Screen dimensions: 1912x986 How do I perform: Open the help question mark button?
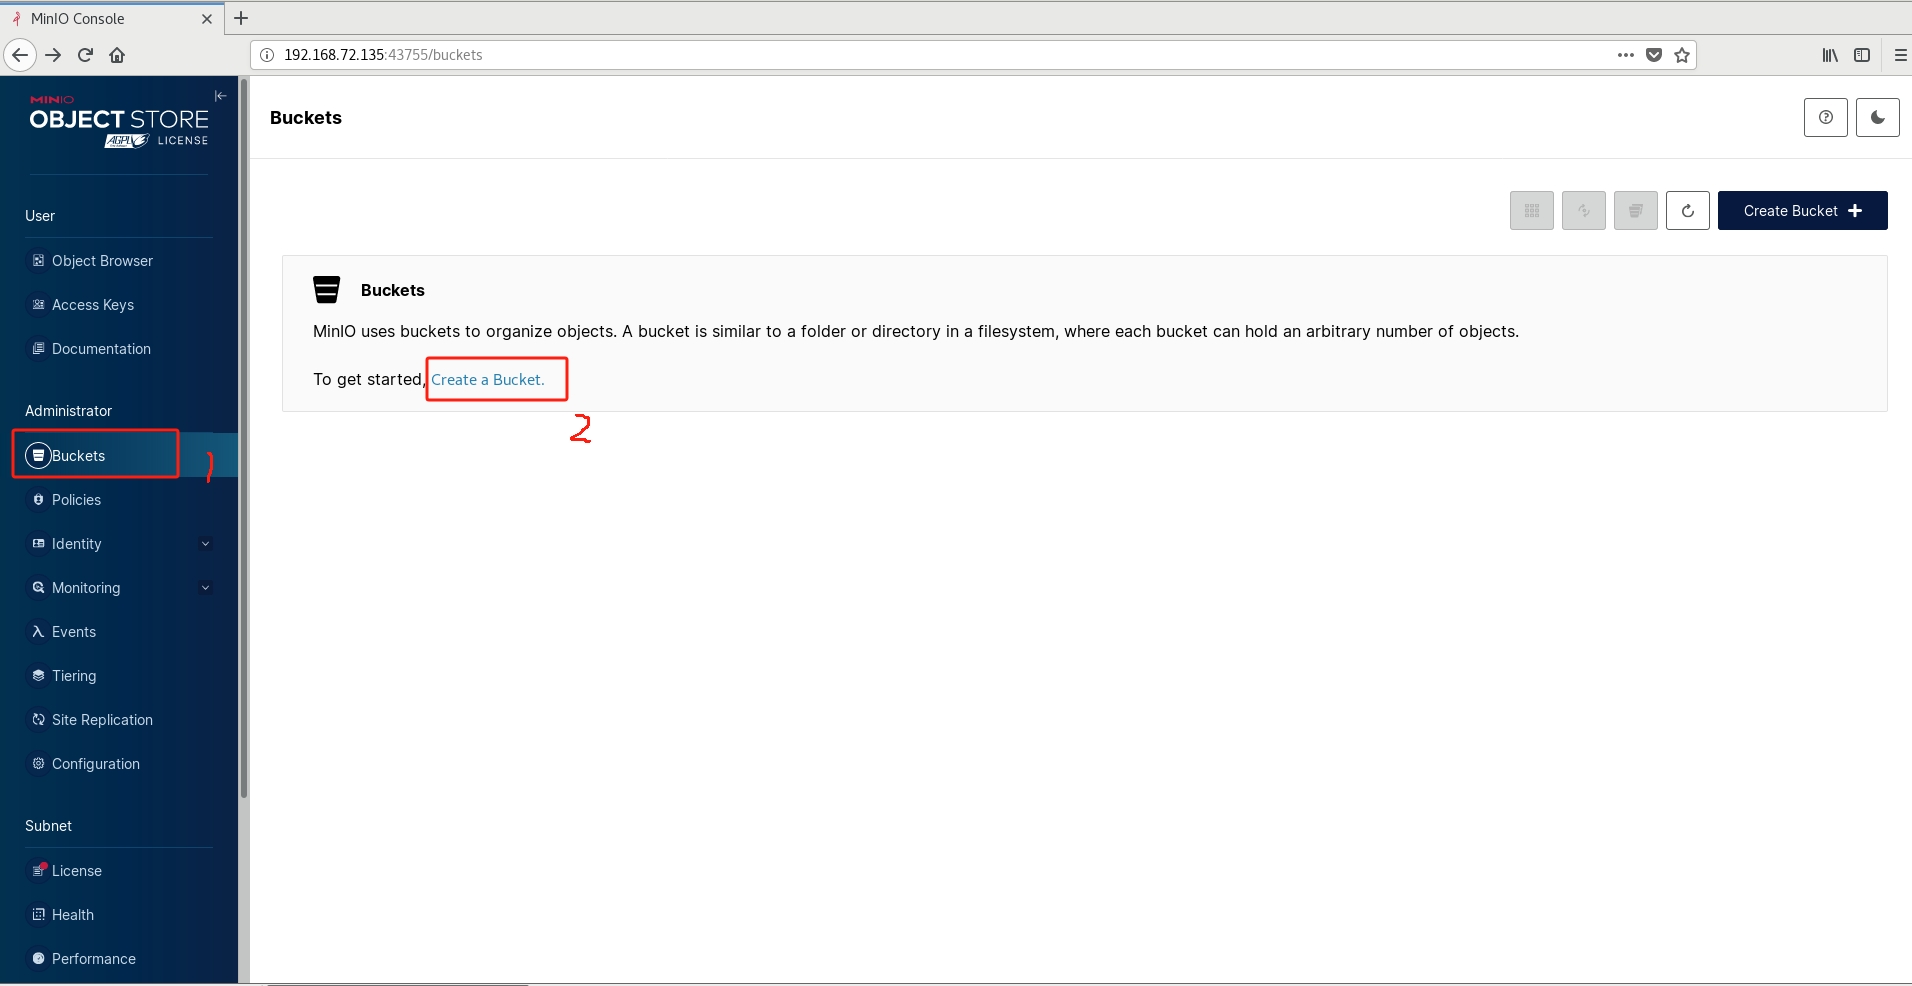click(x=1826, y=117)
